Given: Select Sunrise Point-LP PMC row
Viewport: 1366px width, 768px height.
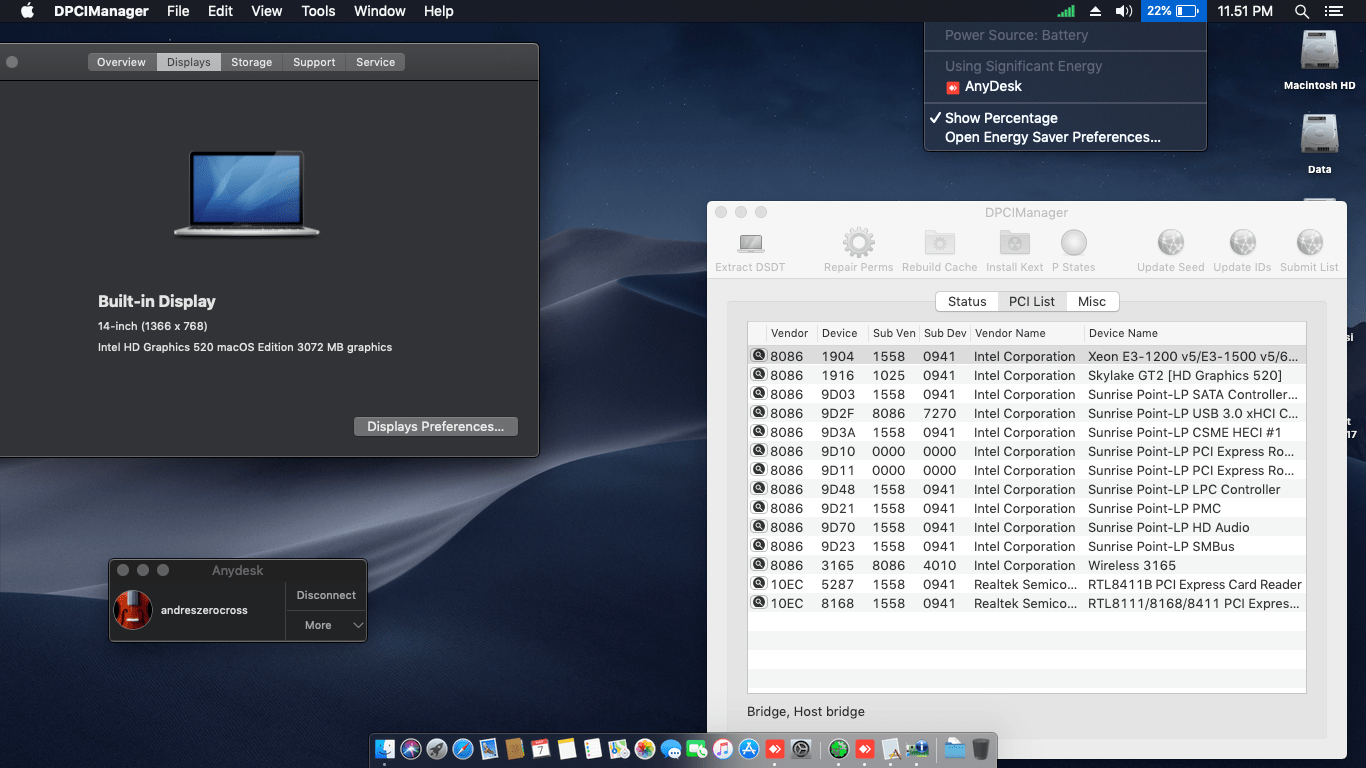Looking at the screenshot, I should (1027, 508).
